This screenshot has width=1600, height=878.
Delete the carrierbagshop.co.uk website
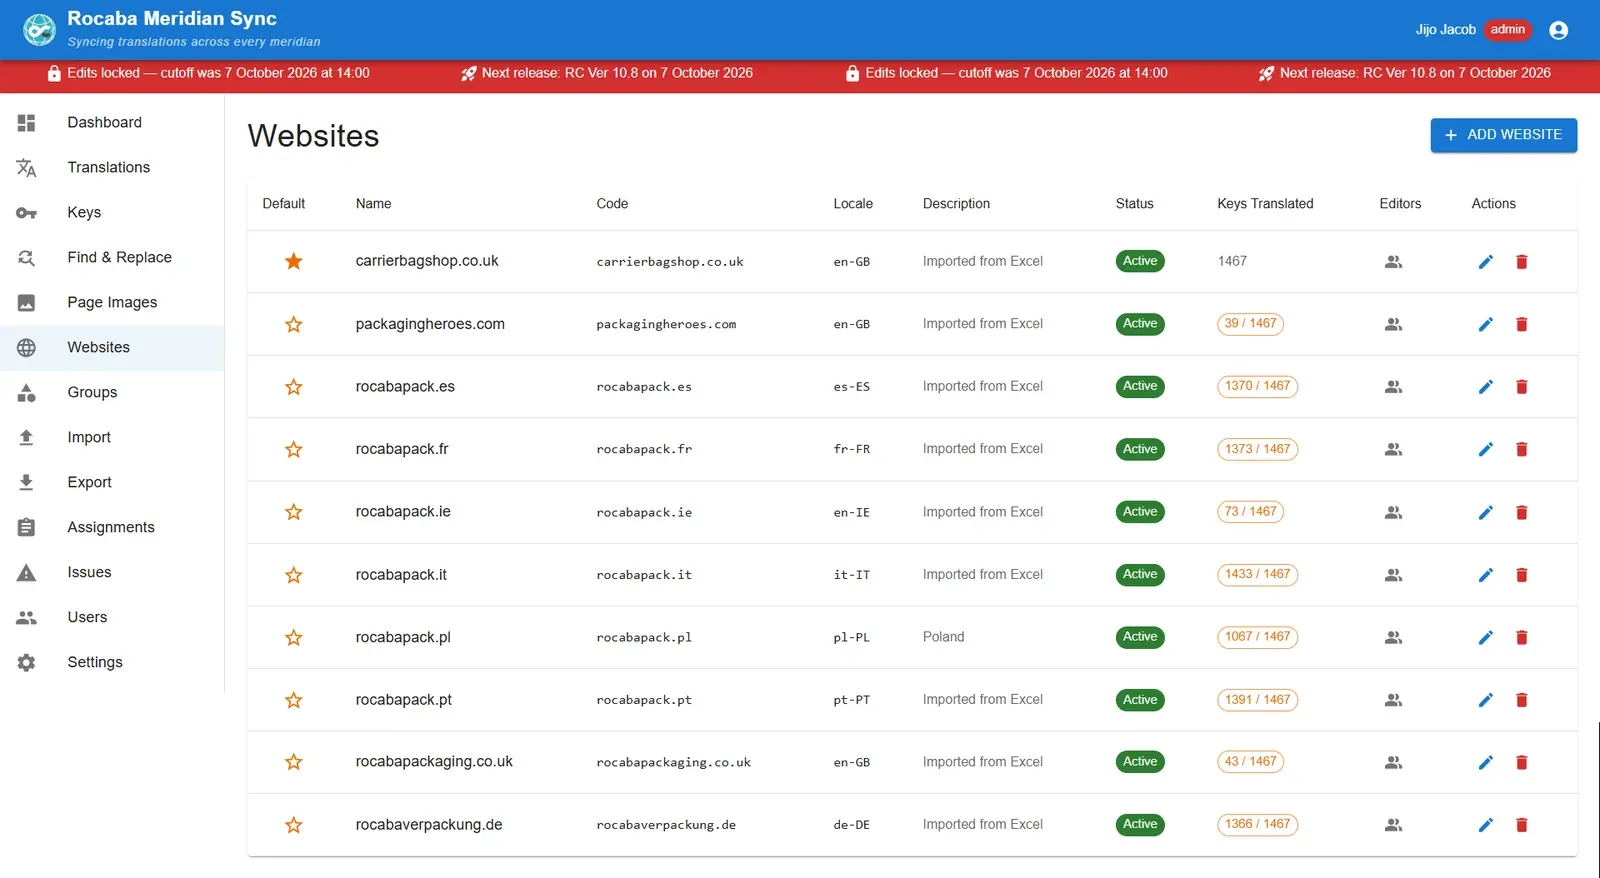click(x=1521, y=262)
